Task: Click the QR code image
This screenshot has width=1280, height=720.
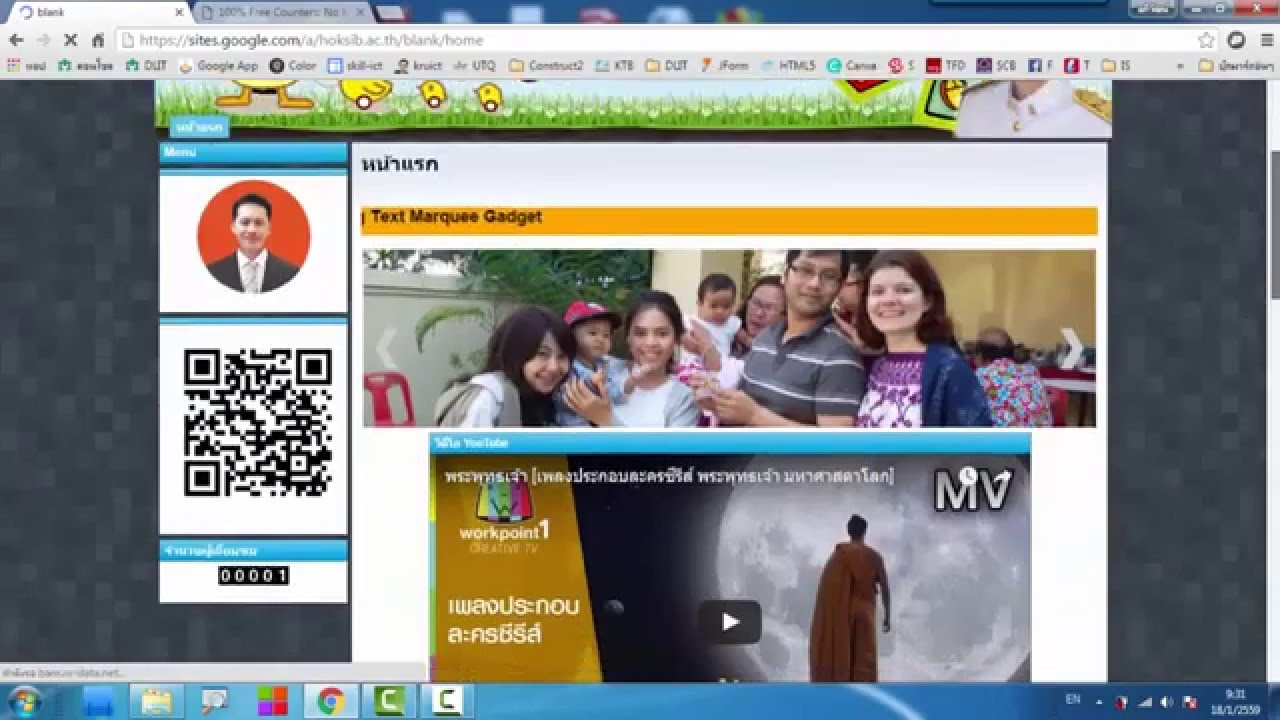Action: 257,423
